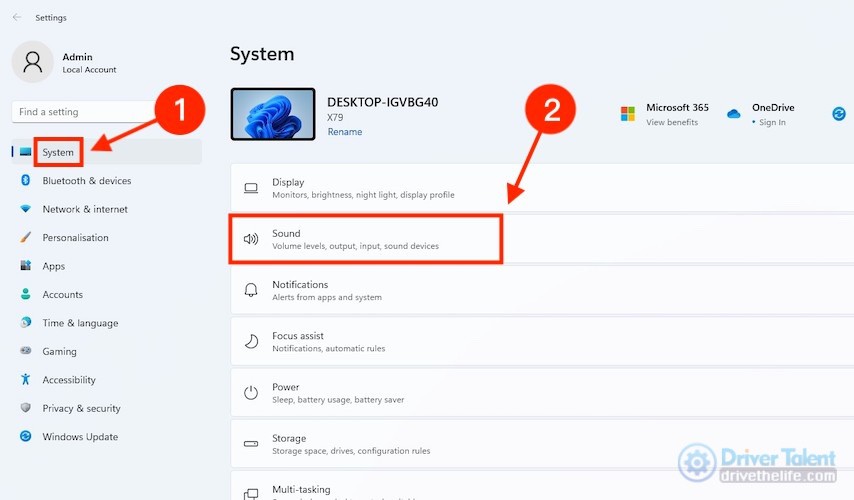Click the Privacy & security shield icon
Viewport: 854px width, 500px height.
(x=26, y=407)
